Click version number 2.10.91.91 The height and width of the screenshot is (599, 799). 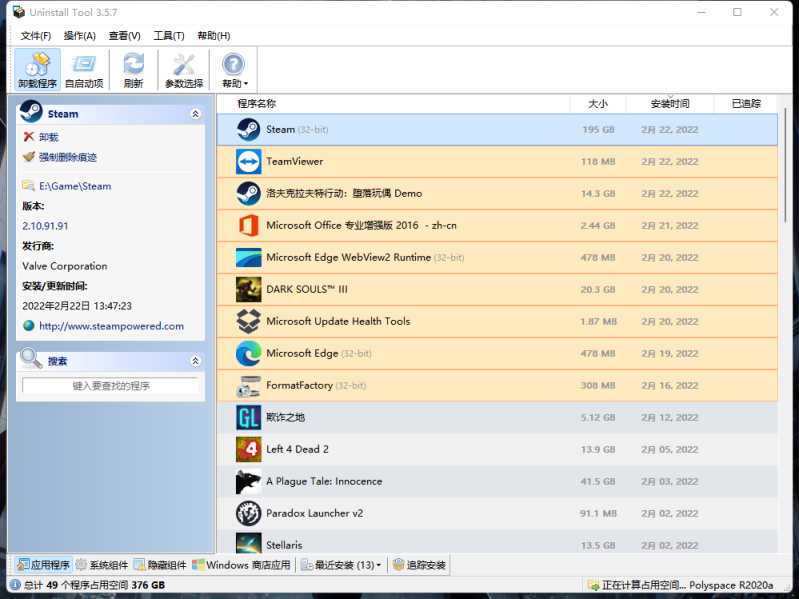pos(45,226)
